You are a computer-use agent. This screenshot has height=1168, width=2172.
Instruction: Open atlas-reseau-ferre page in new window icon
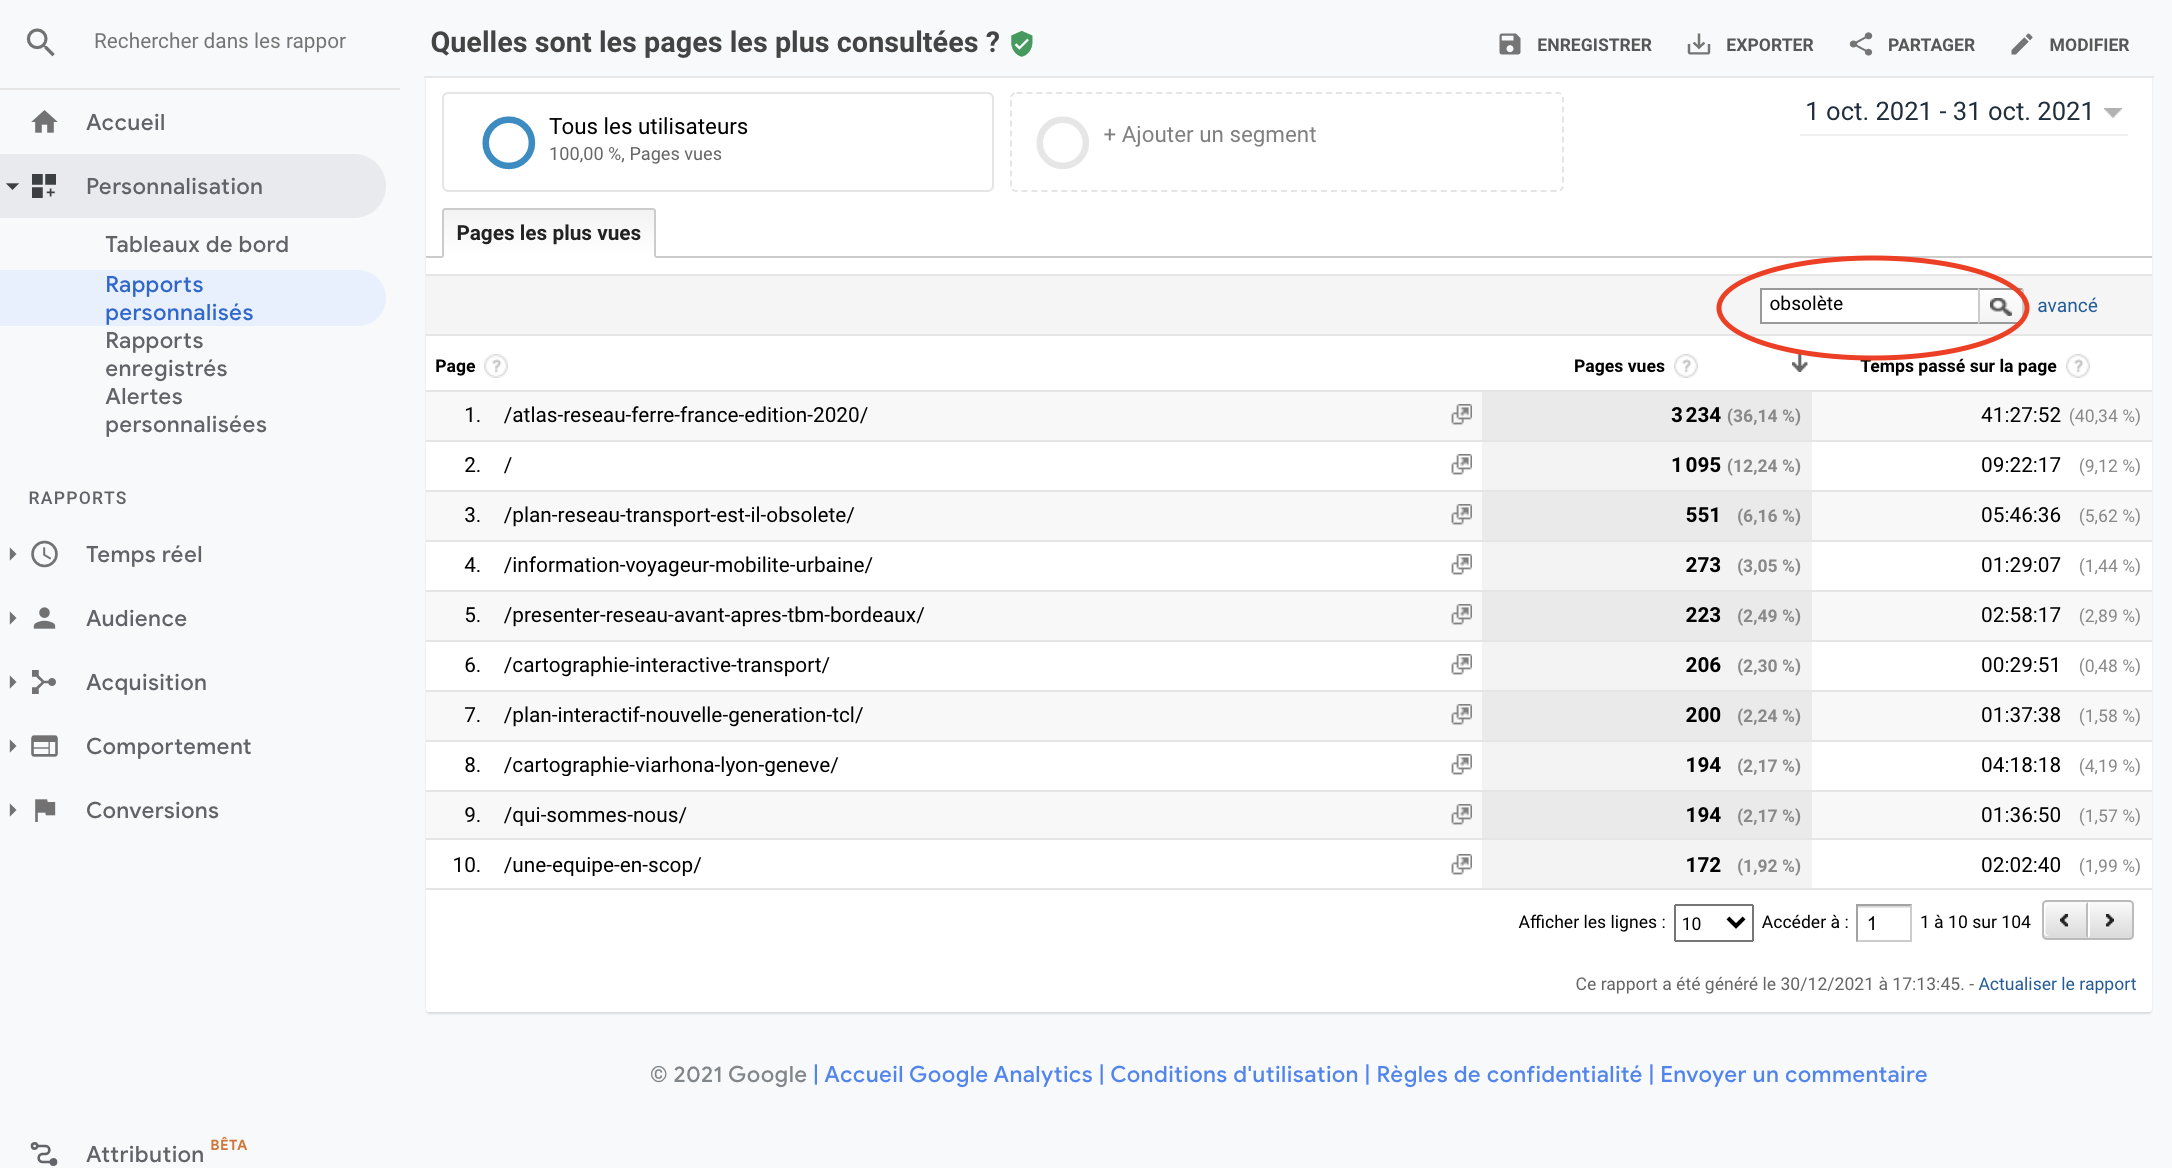1461,414
